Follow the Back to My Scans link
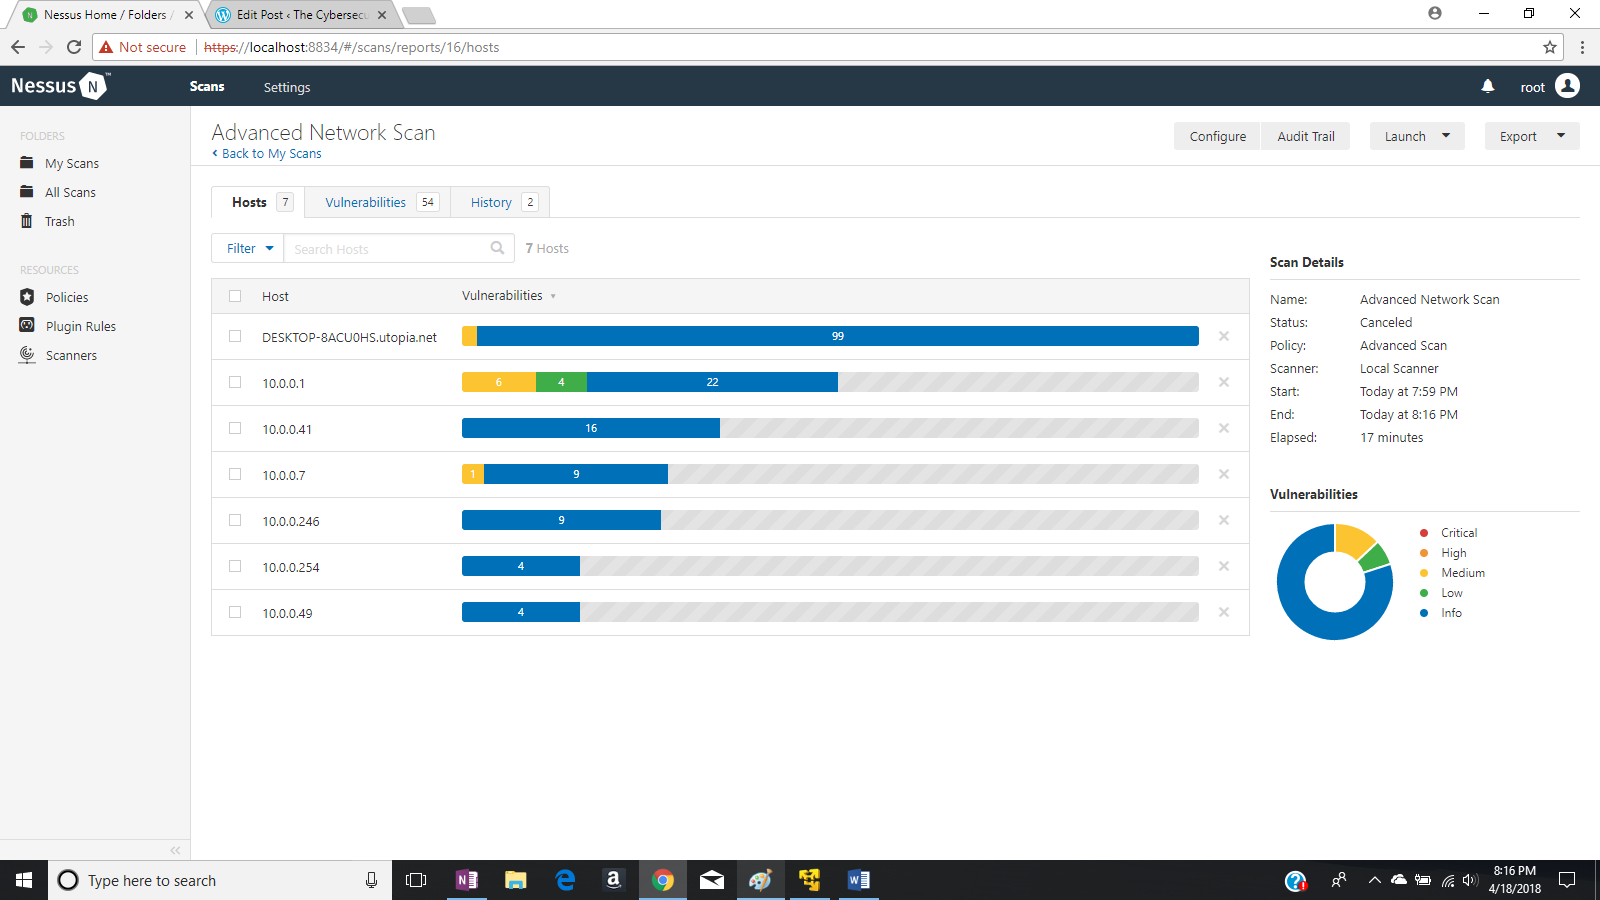 coord(266,153)
